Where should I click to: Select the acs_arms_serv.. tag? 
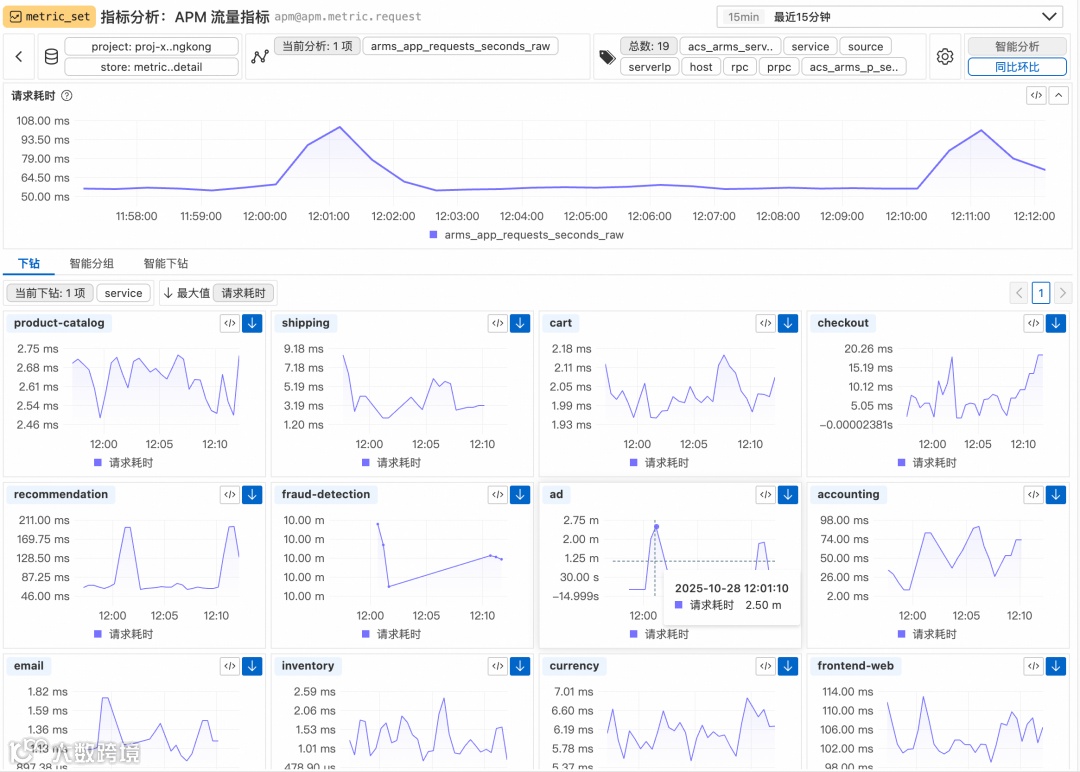(730, 46)
